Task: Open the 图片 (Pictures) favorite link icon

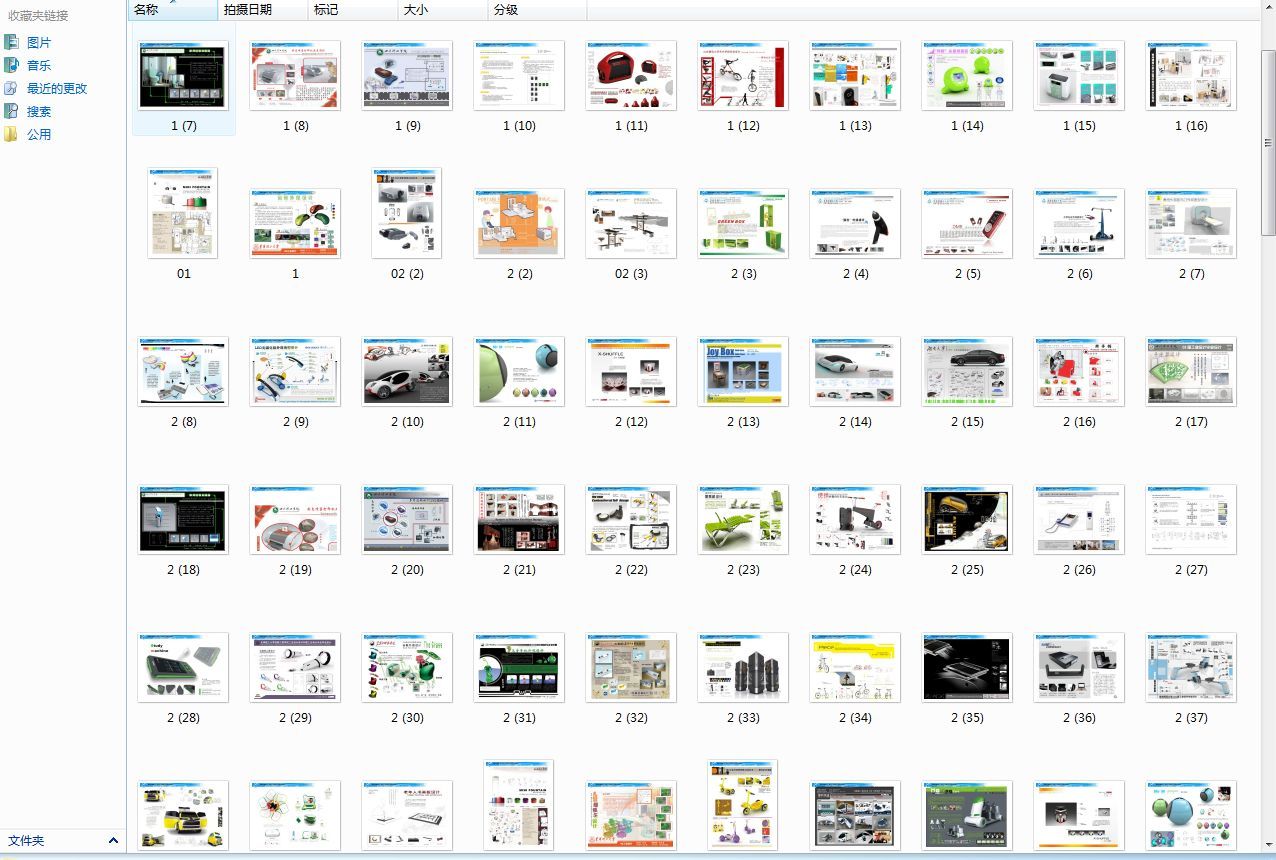Action: 12,42
